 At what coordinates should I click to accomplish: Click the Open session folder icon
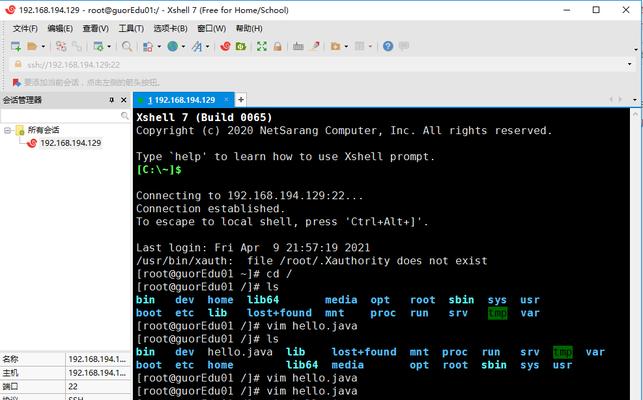[x=32, y=46]
